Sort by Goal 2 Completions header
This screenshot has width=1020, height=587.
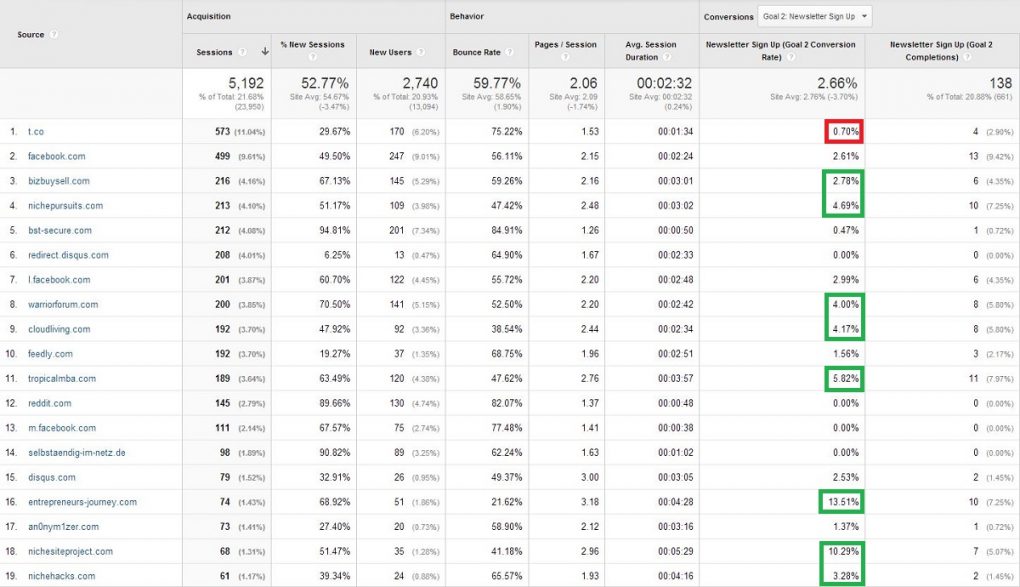pyautogui.click(x=941, y=51)
